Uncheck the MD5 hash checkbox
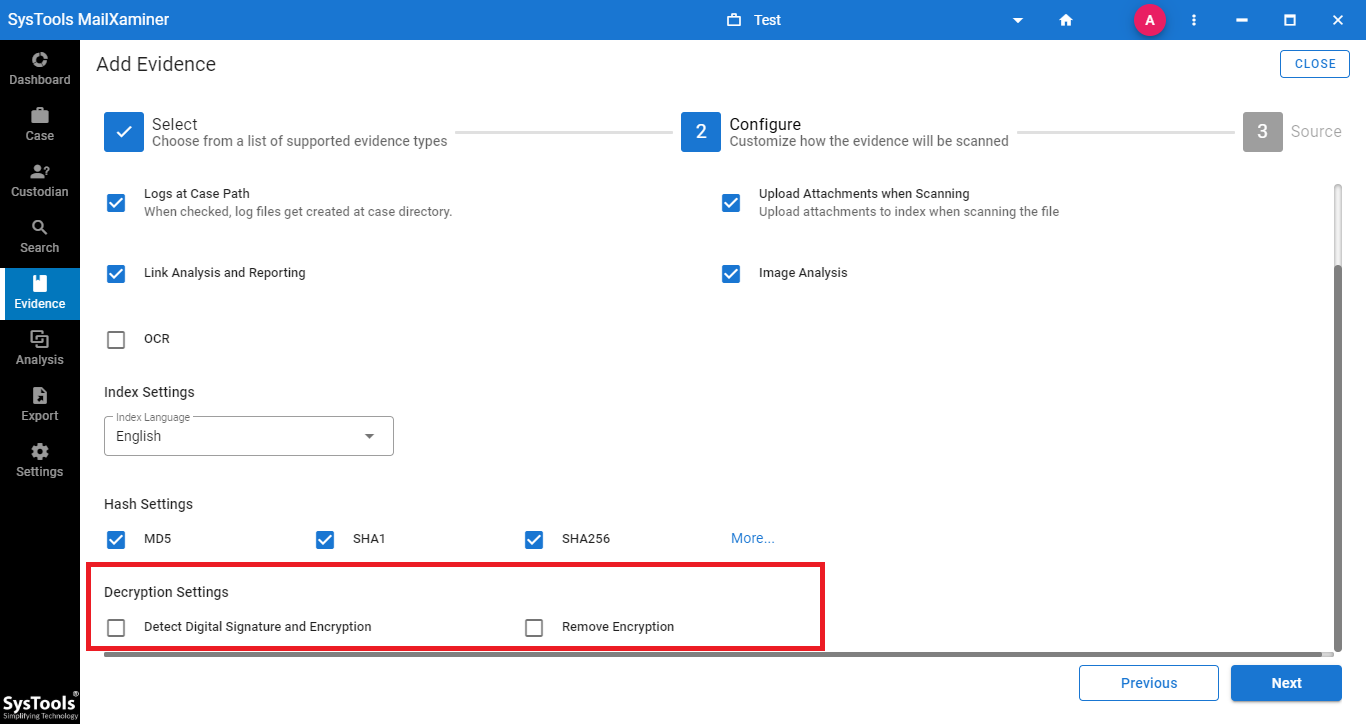The image size is (1366, 724). coord(116,539)
